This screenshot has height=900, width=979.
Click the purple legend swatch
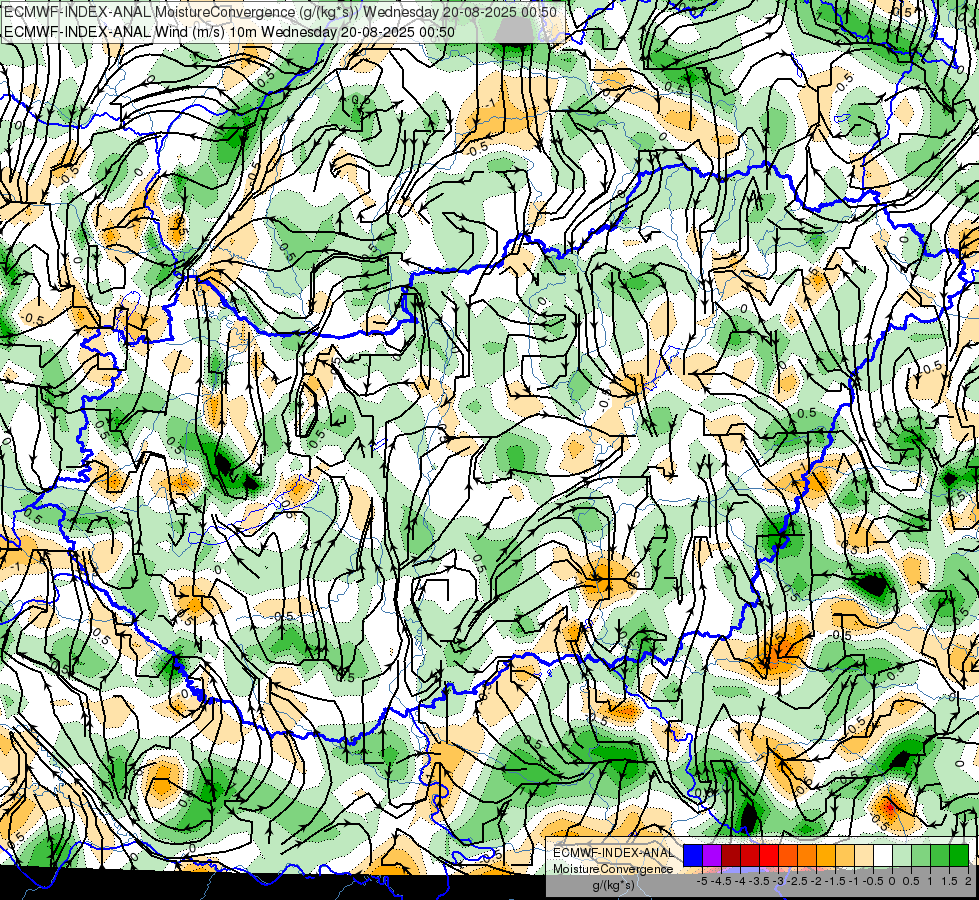[x=712, y=856]
